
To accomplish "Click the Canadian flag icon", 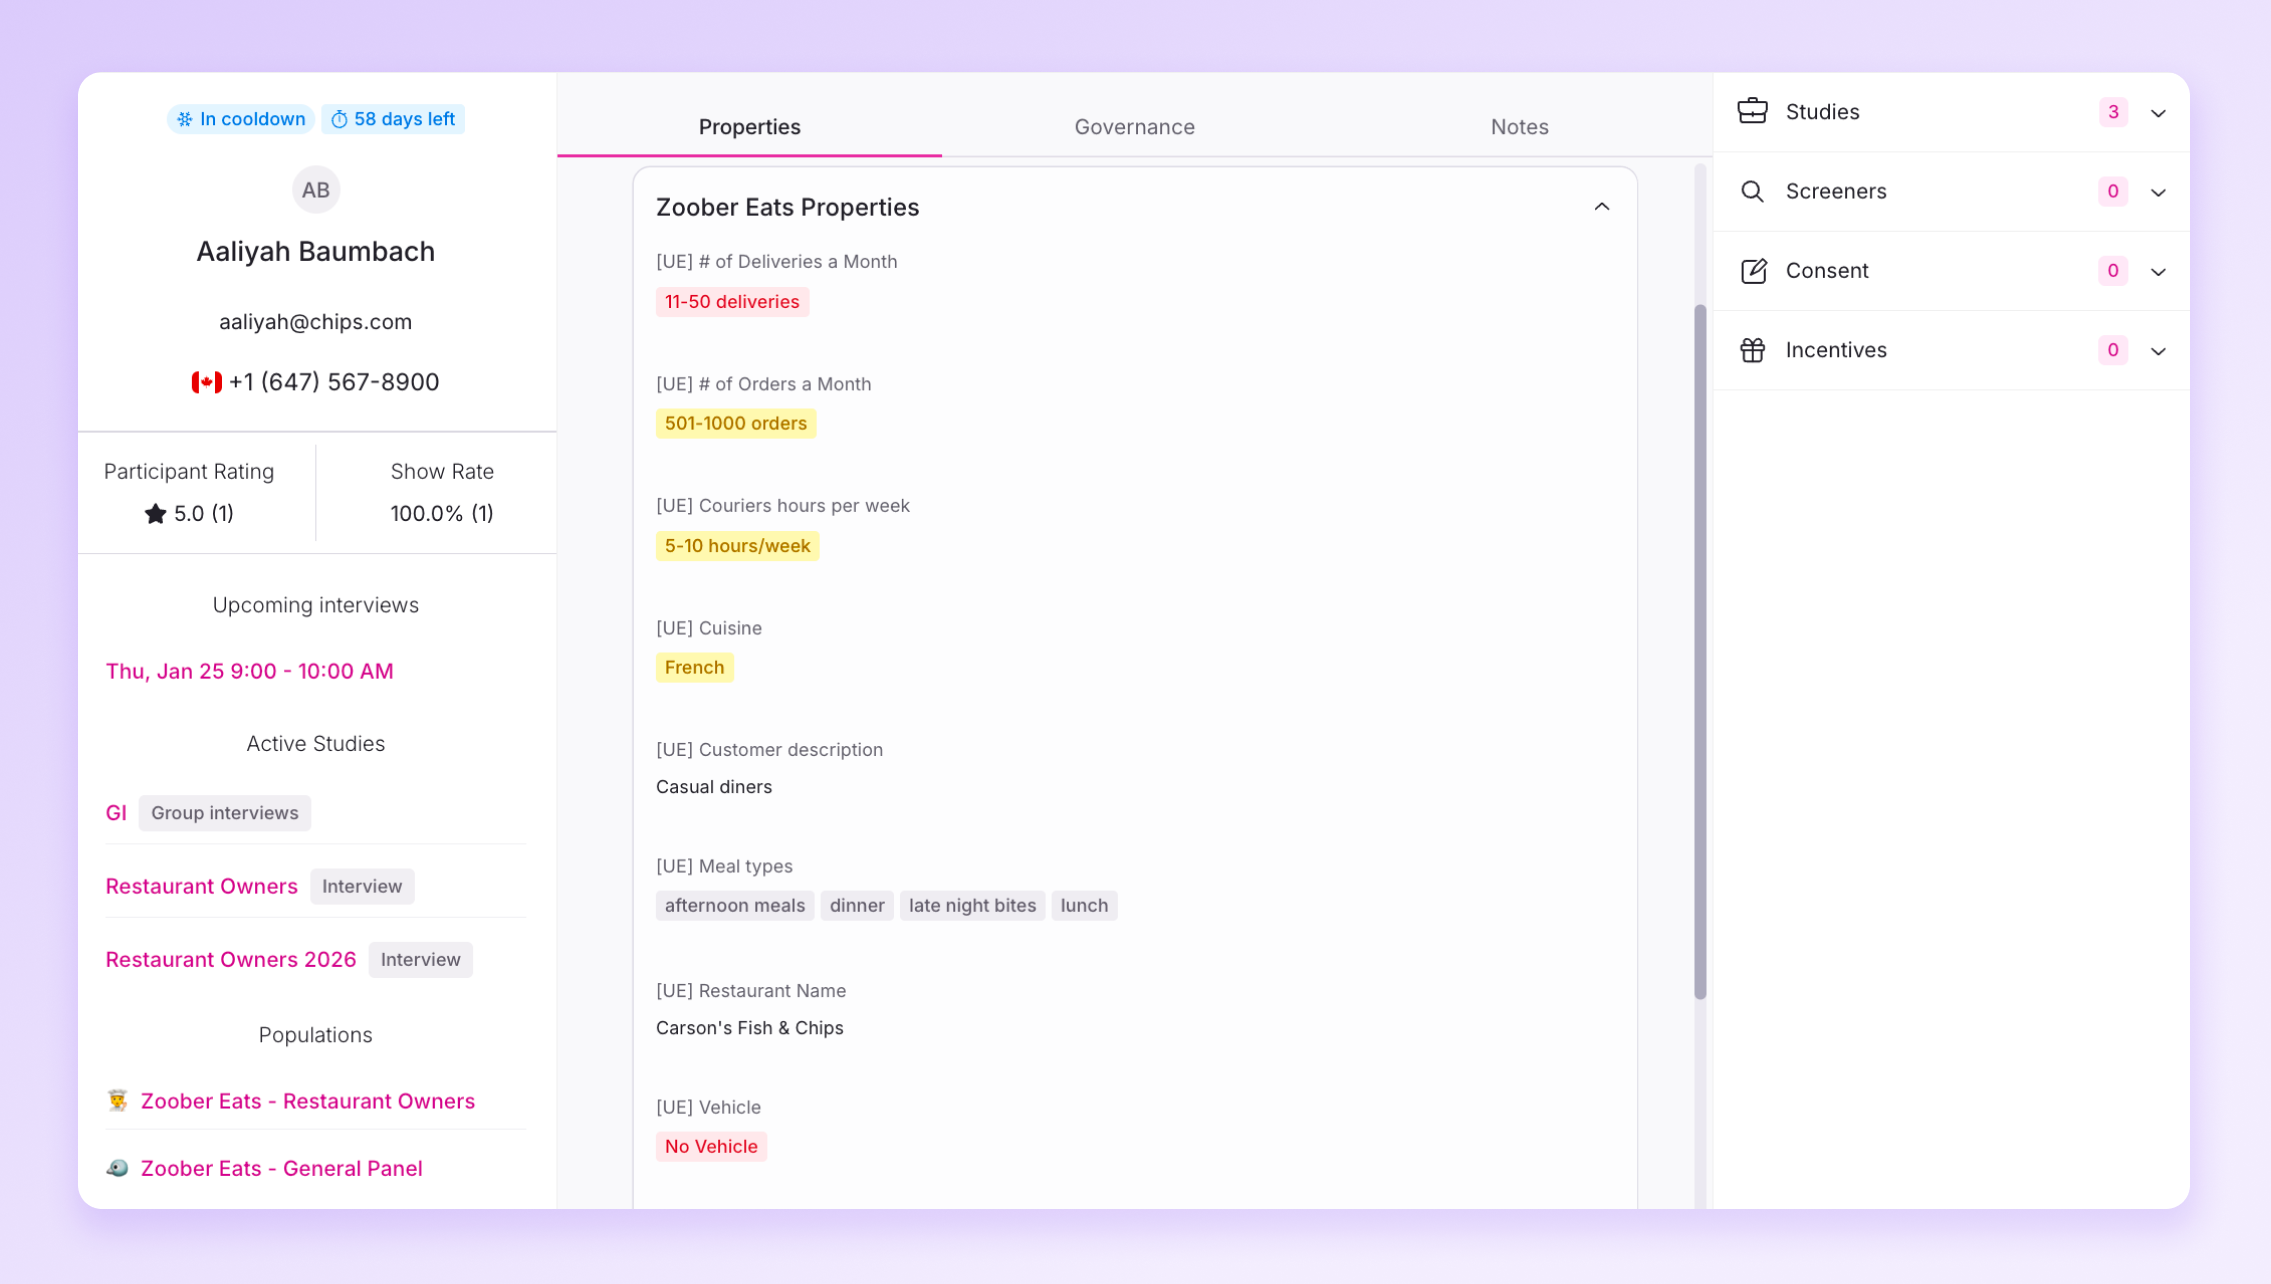I will (x=206, y=382).
